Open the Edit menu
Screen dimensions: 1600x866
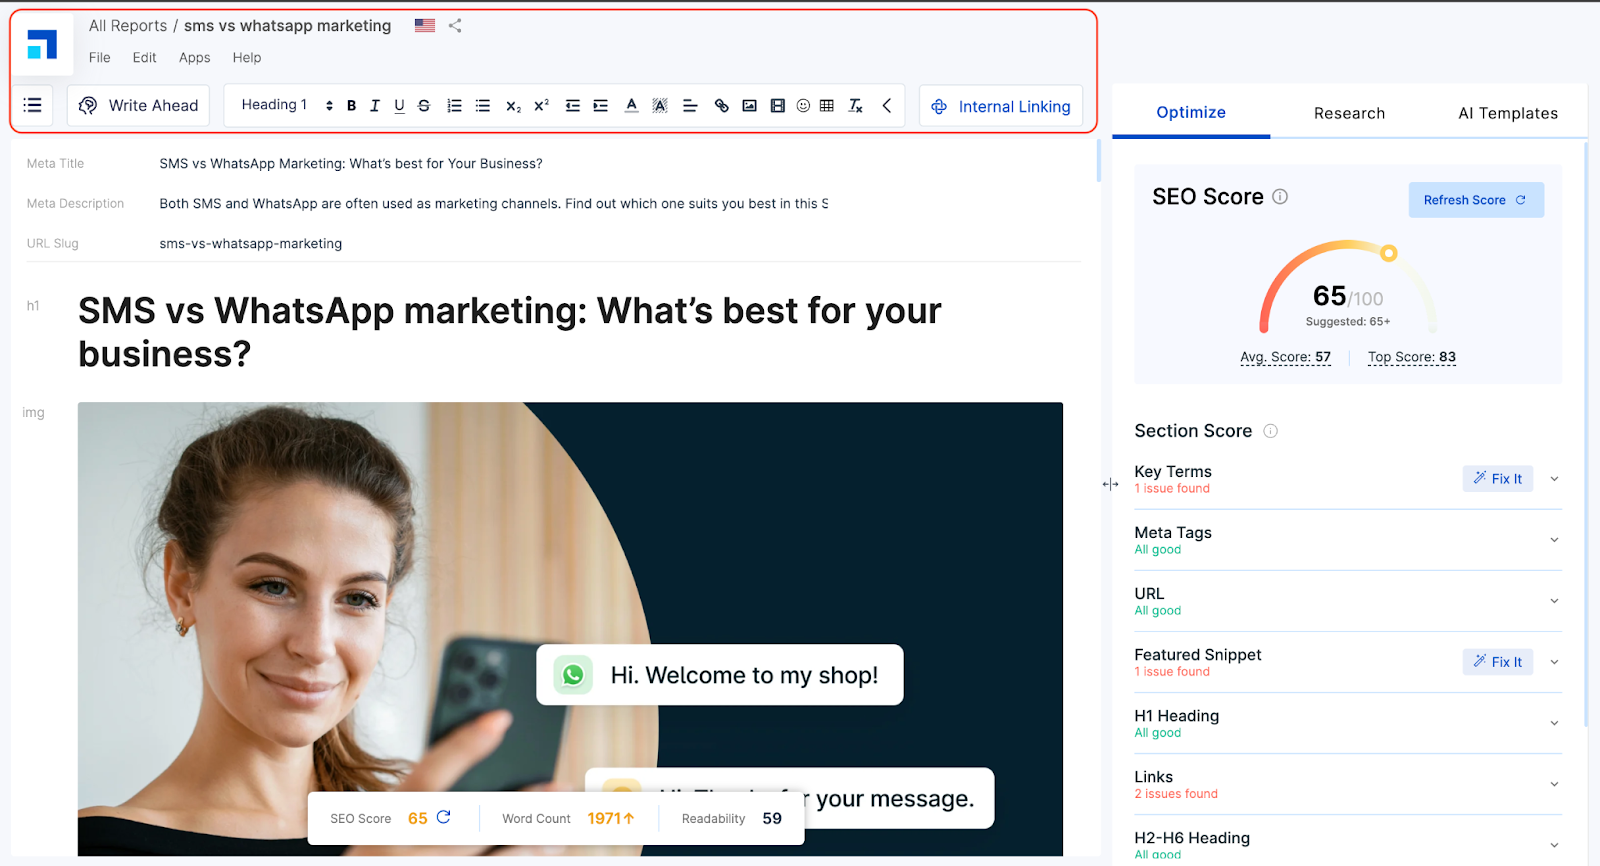click(x=145, y=58)
